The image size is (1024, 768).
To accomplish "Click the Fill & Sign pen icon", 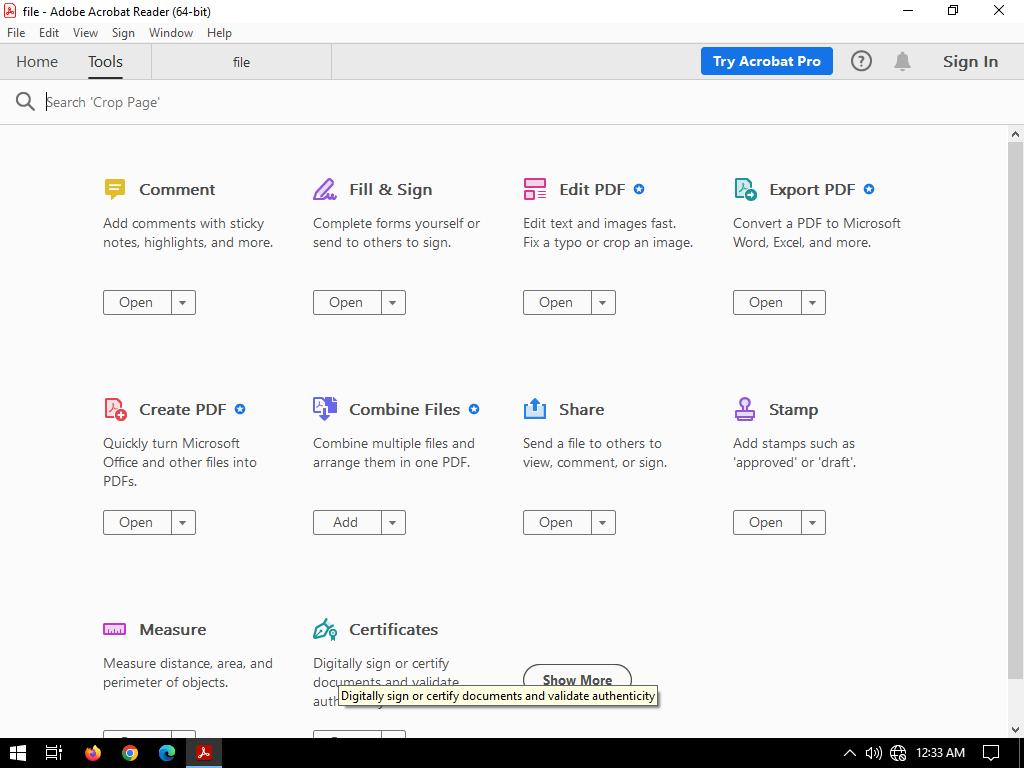I will click(x=325, y=189).
